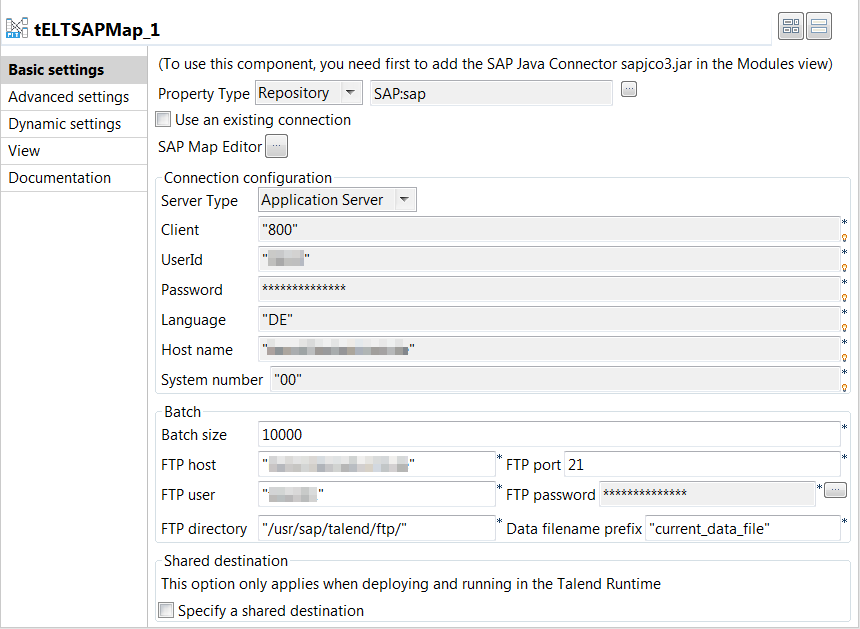Switch to the table layout view icon
The height and width of the screenshot is (629, 860).
[791, 26]
